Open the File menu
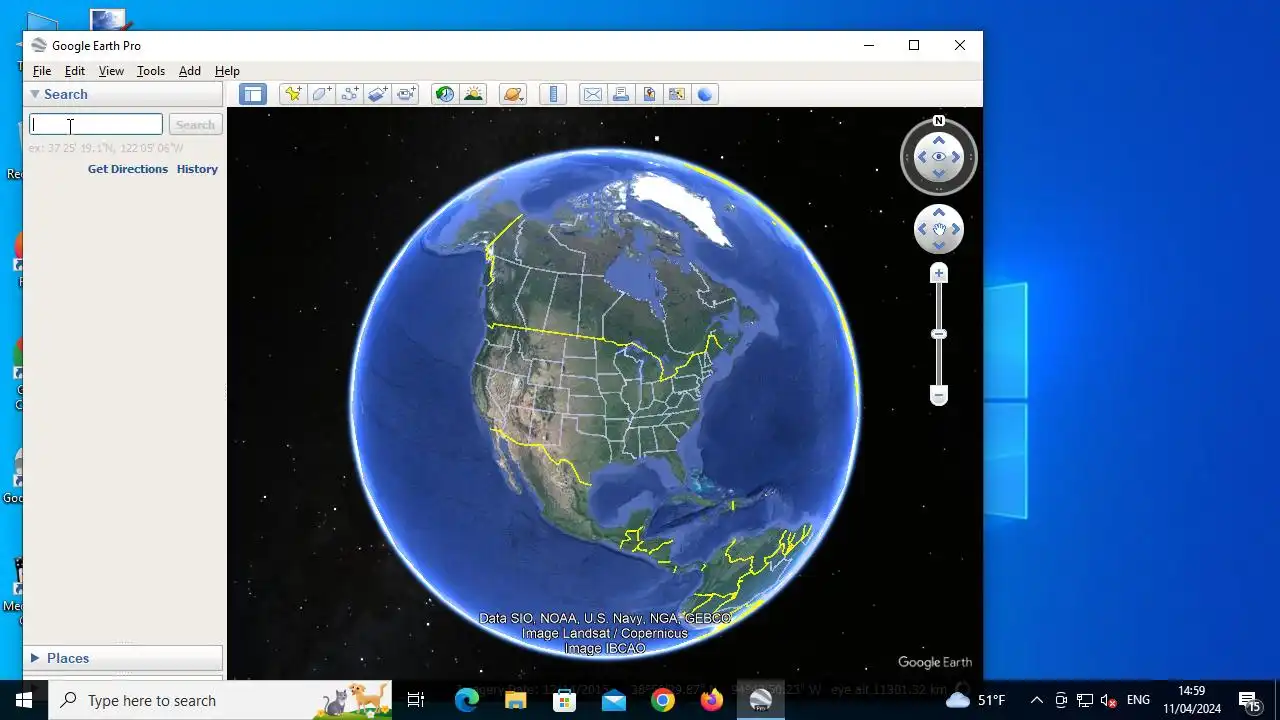Viewport: 1280px width, 720px height. 42,71
